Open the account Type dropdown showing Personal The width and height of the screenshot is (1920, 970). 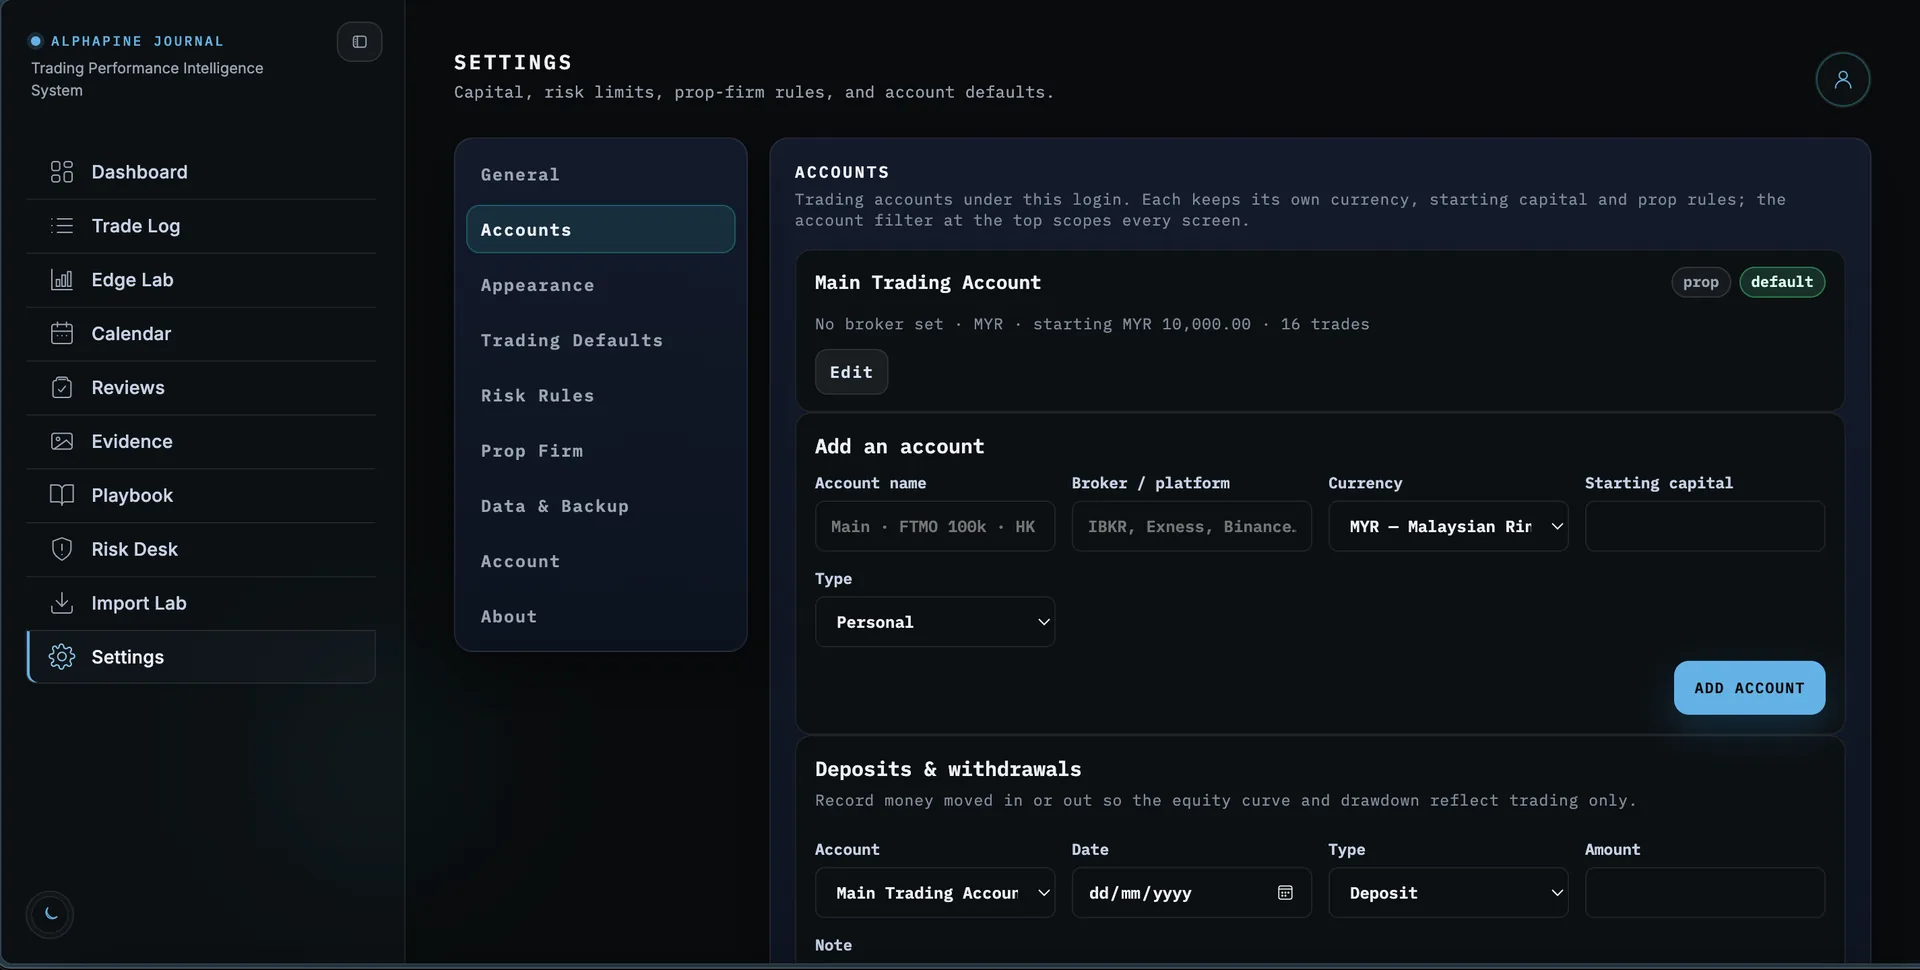935,622
